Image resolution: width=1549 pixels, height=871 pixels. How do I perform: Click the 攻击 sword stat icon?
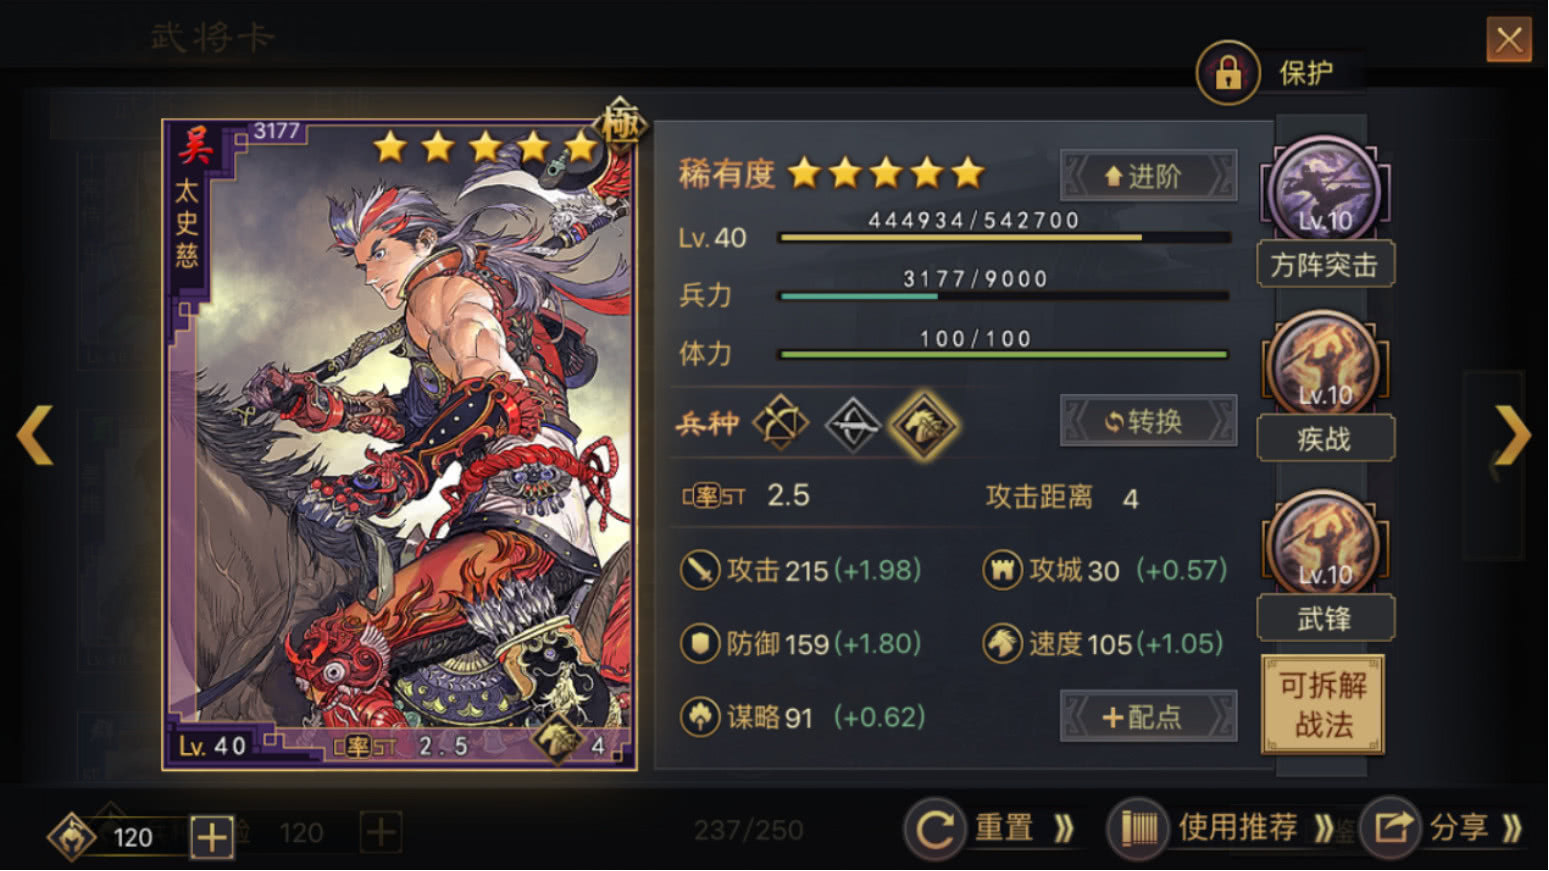pos(700,570)
